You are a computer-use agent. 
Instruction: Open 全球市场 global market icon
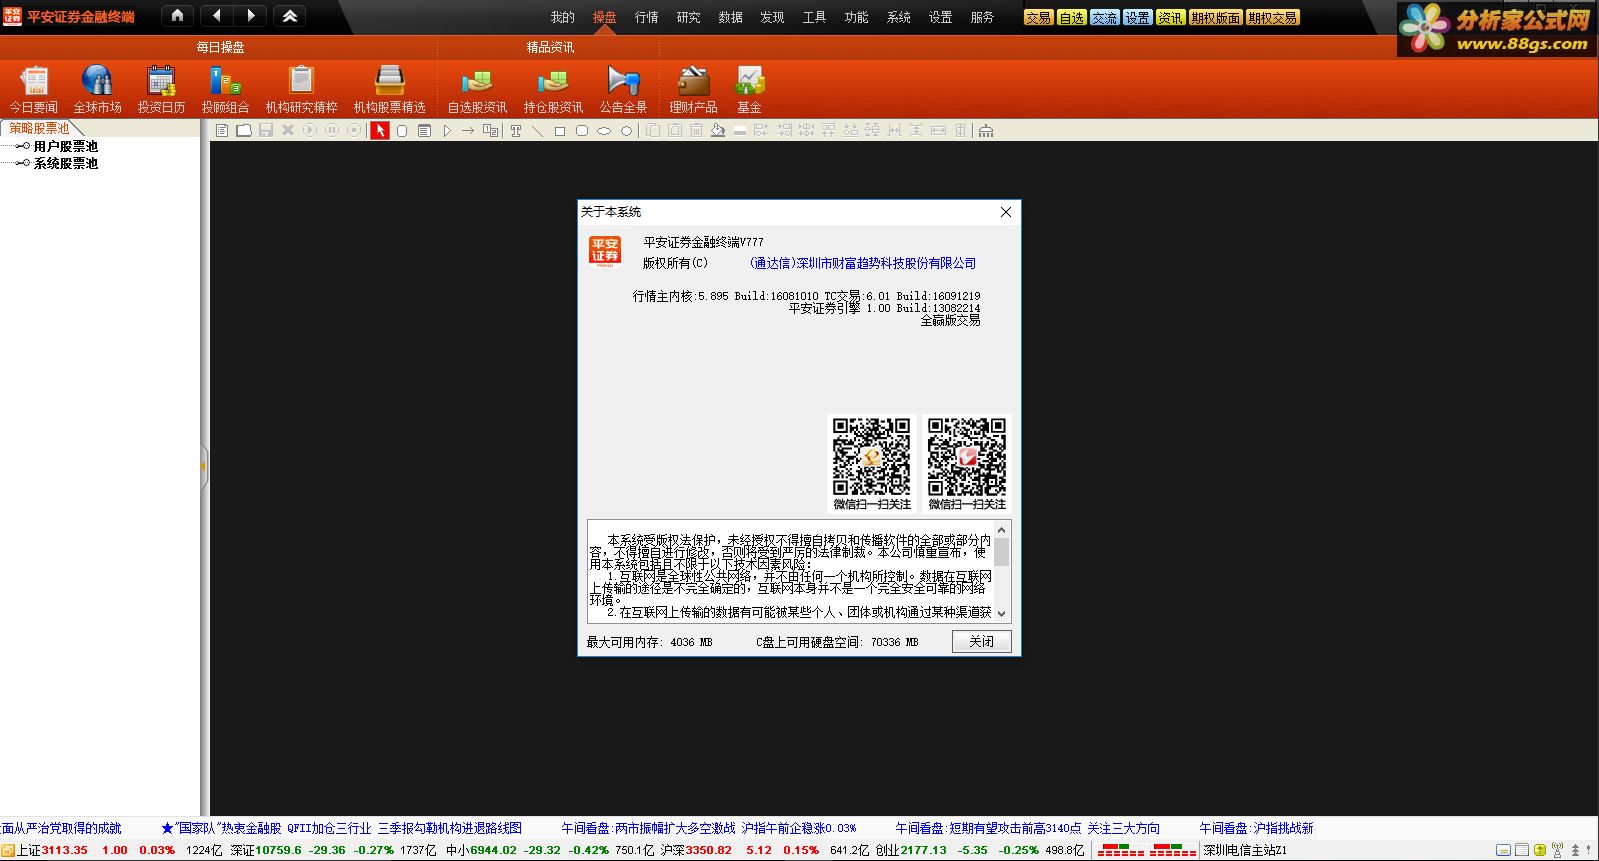(x=97, y=89)
